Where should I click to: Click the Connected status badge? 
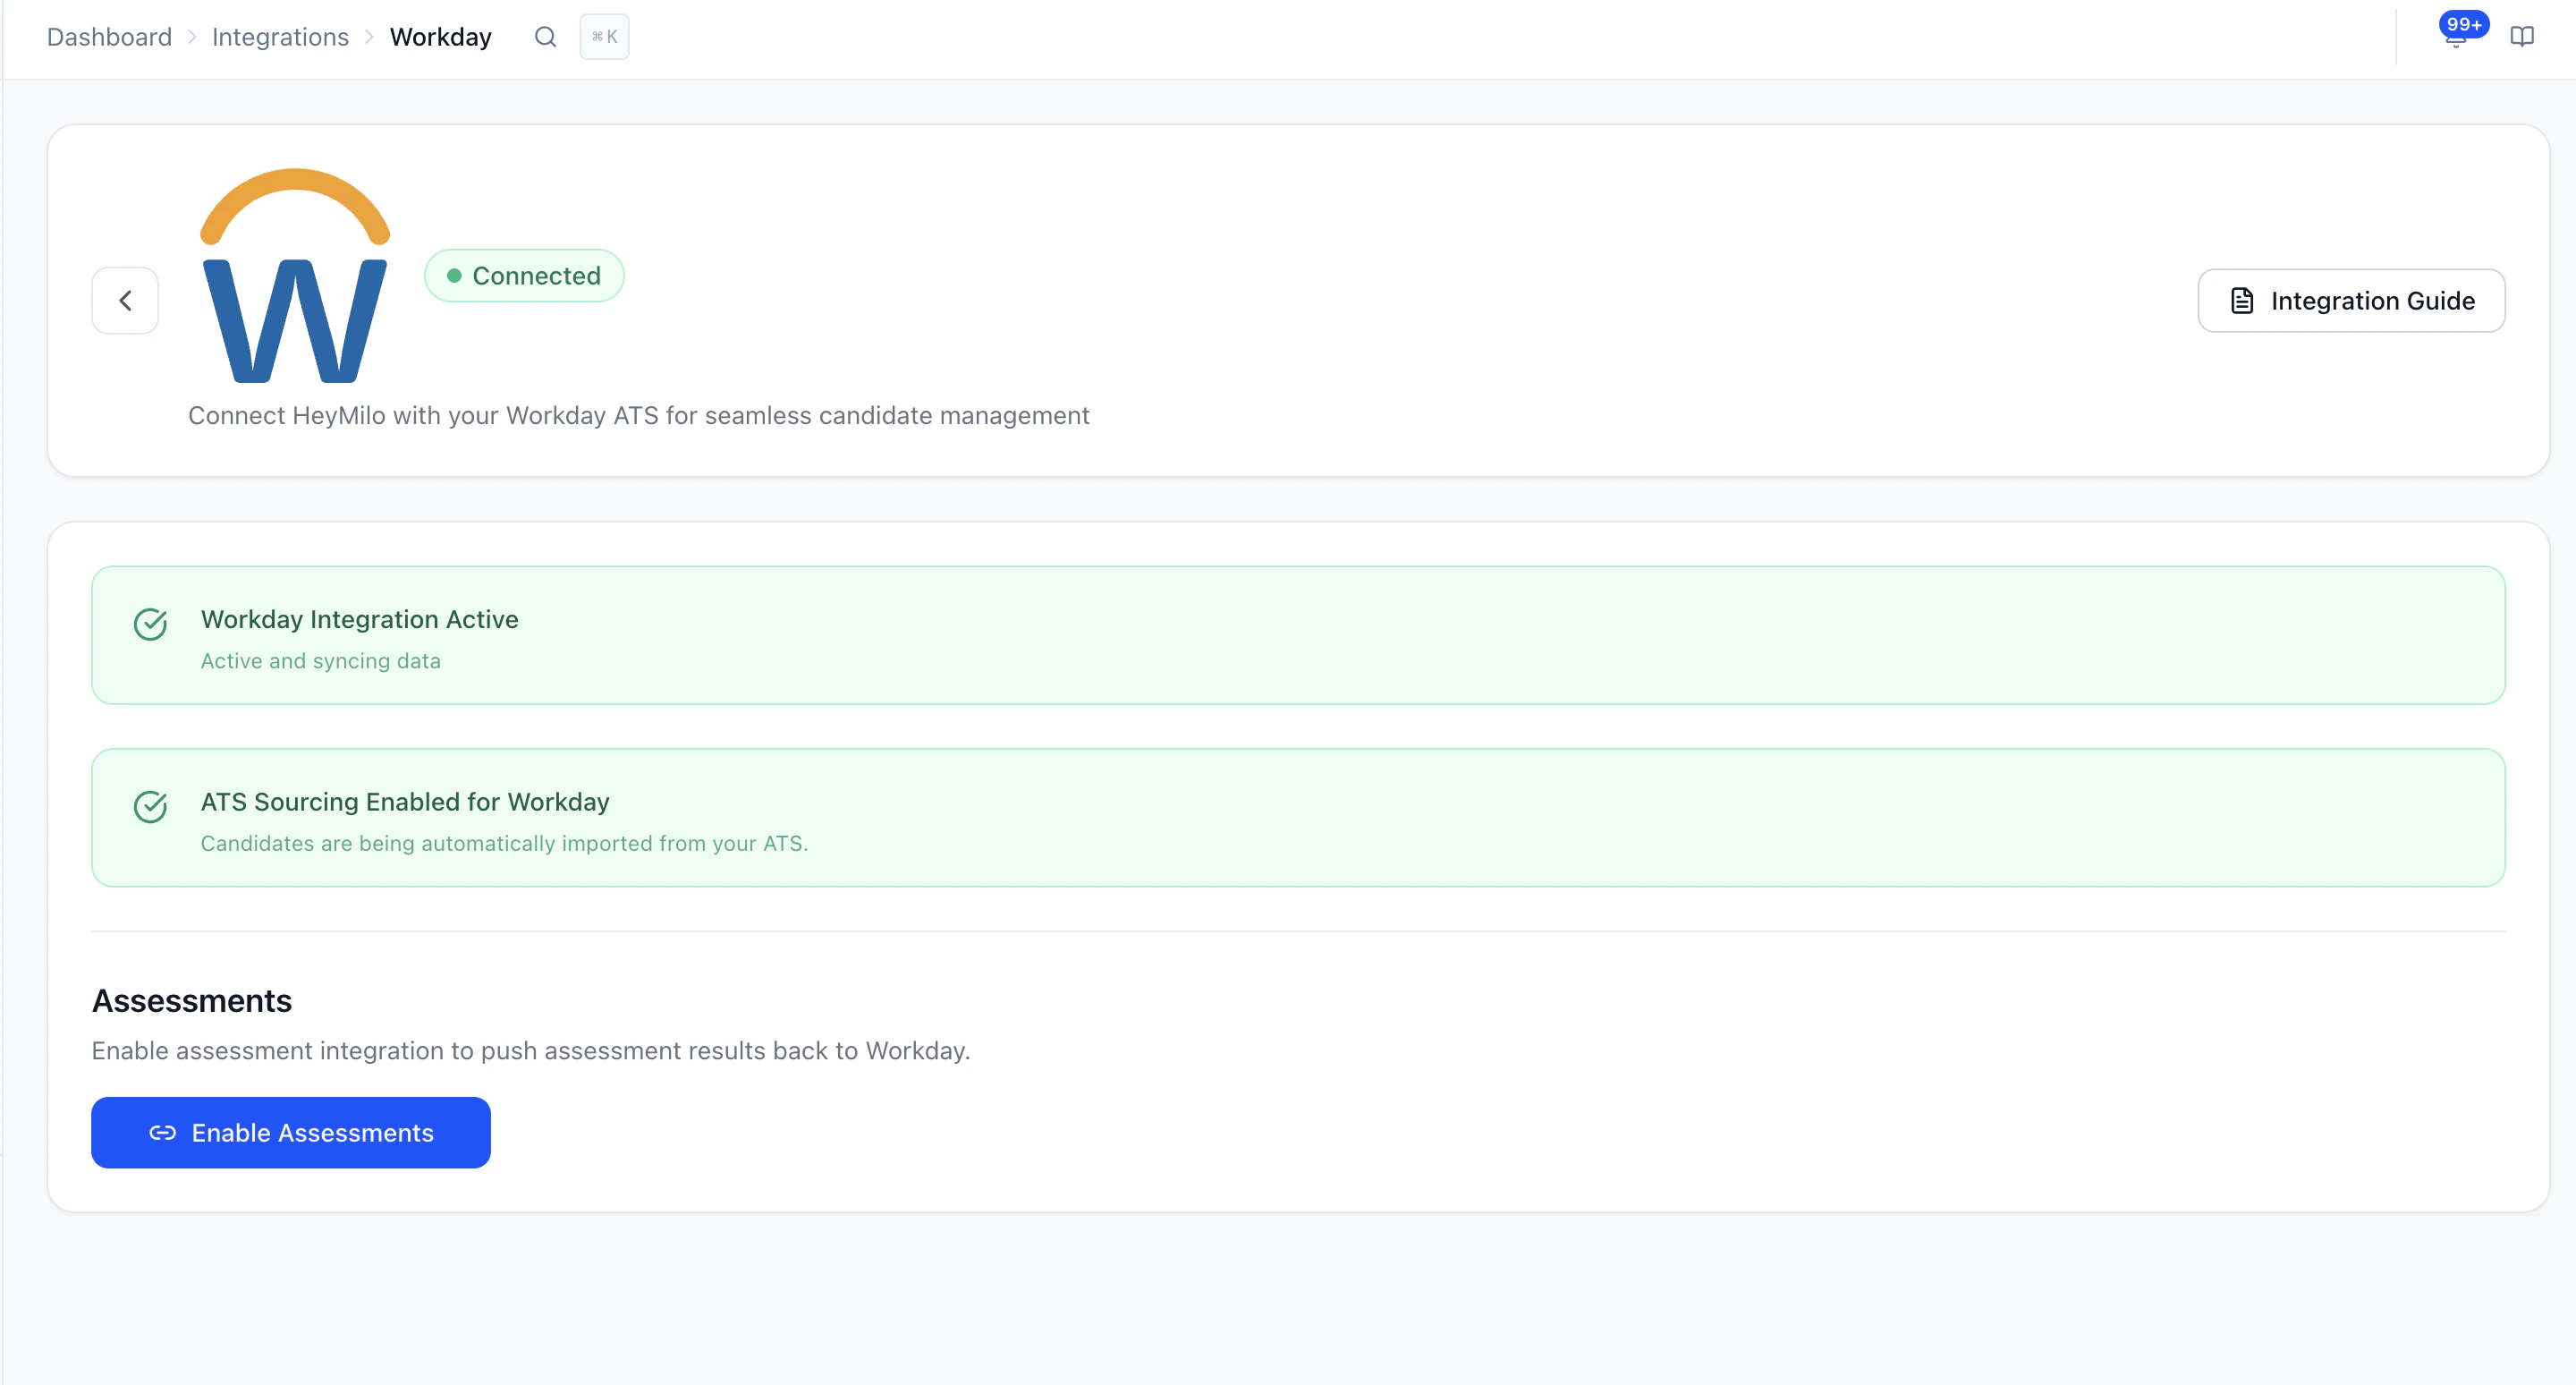(x=524, y=275)
